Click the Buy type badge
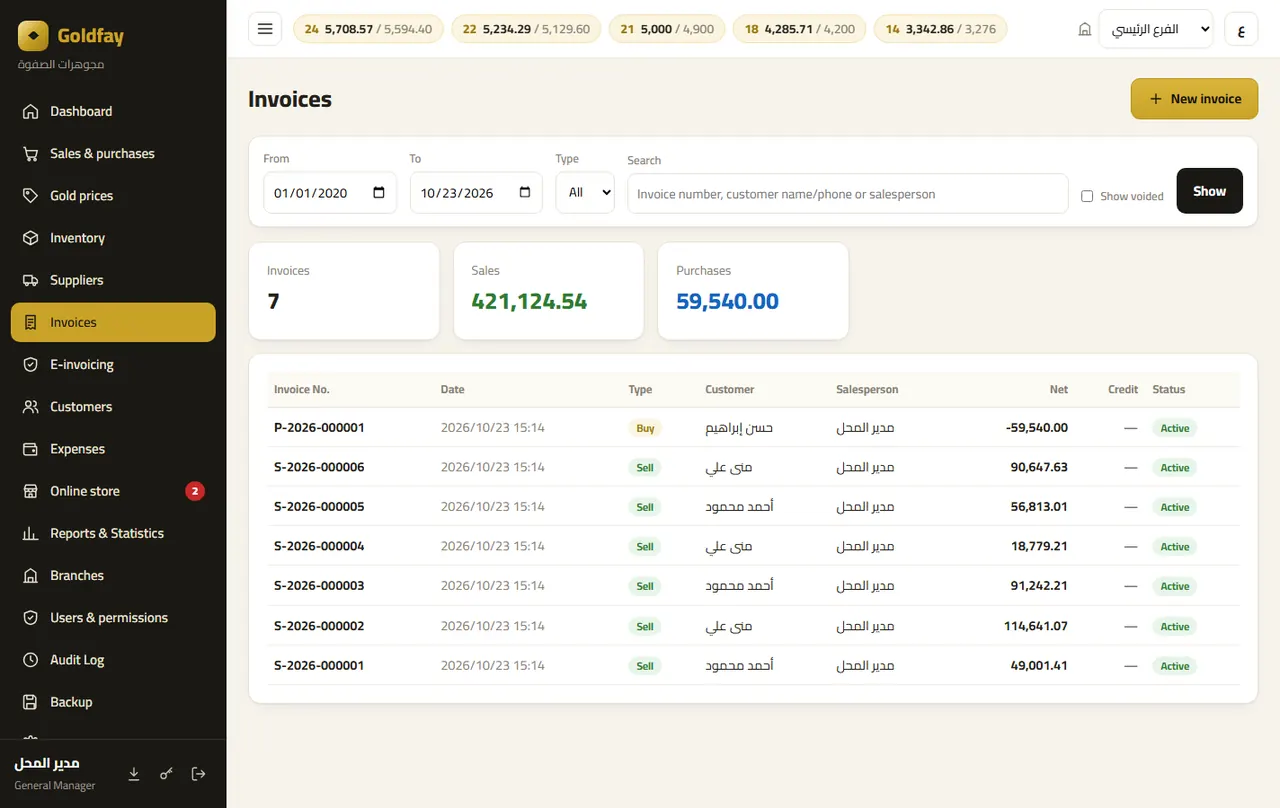This screenshot has width=1280, height=808. coord(645,428)
